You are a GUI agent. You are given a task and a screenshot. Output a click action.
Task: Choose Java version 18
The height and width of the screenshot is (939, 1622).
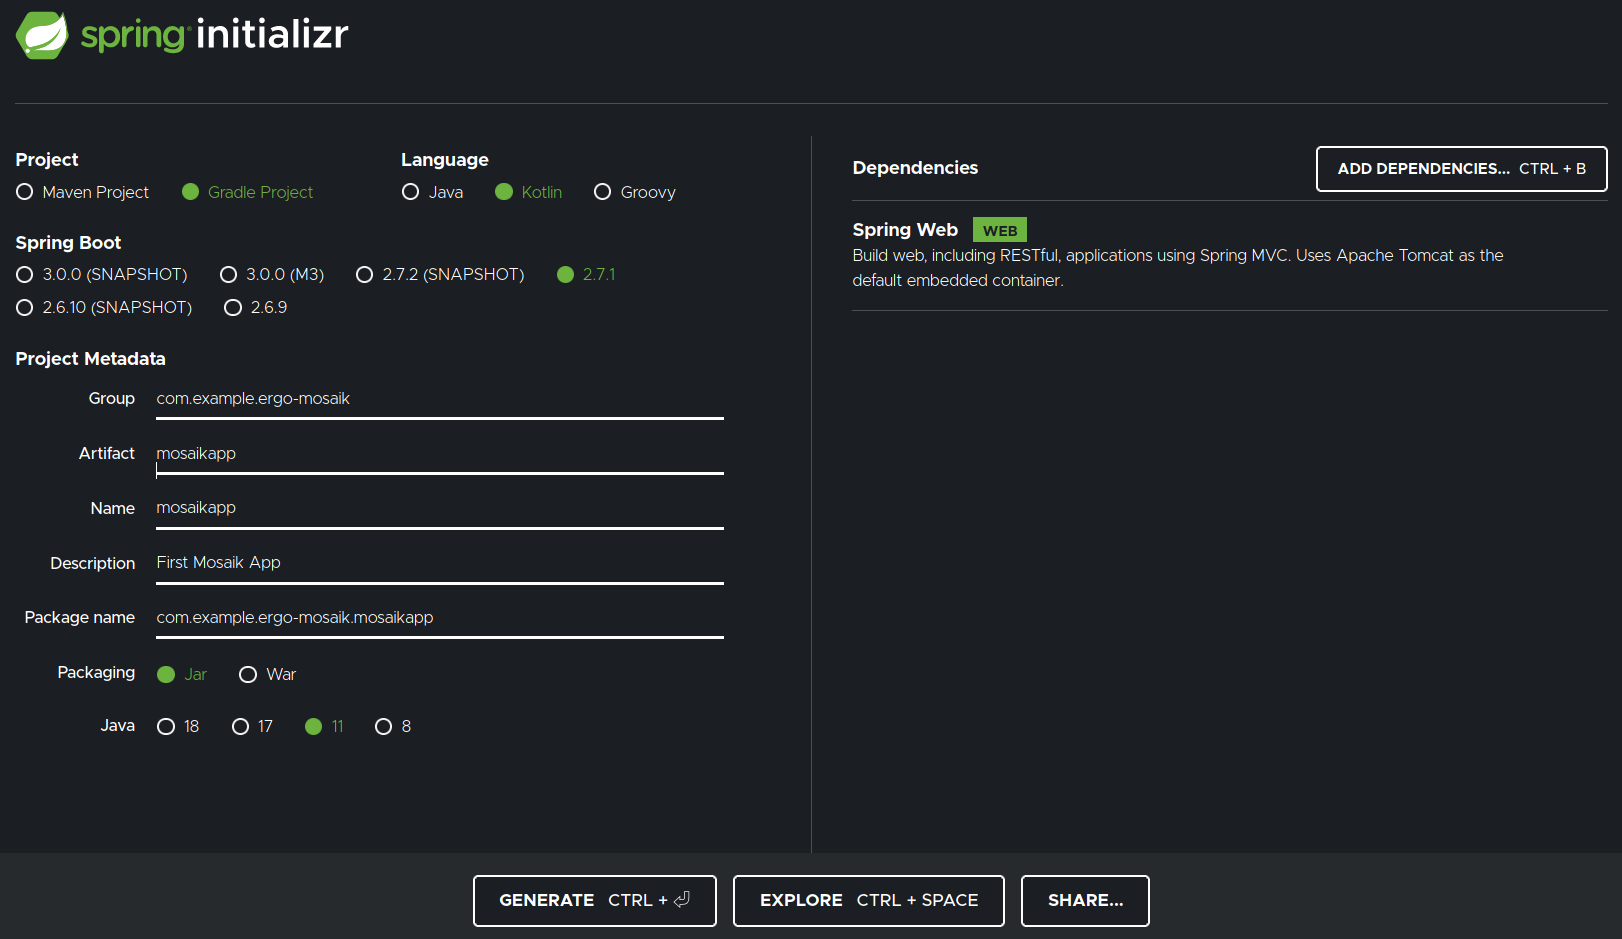(167, 726)
